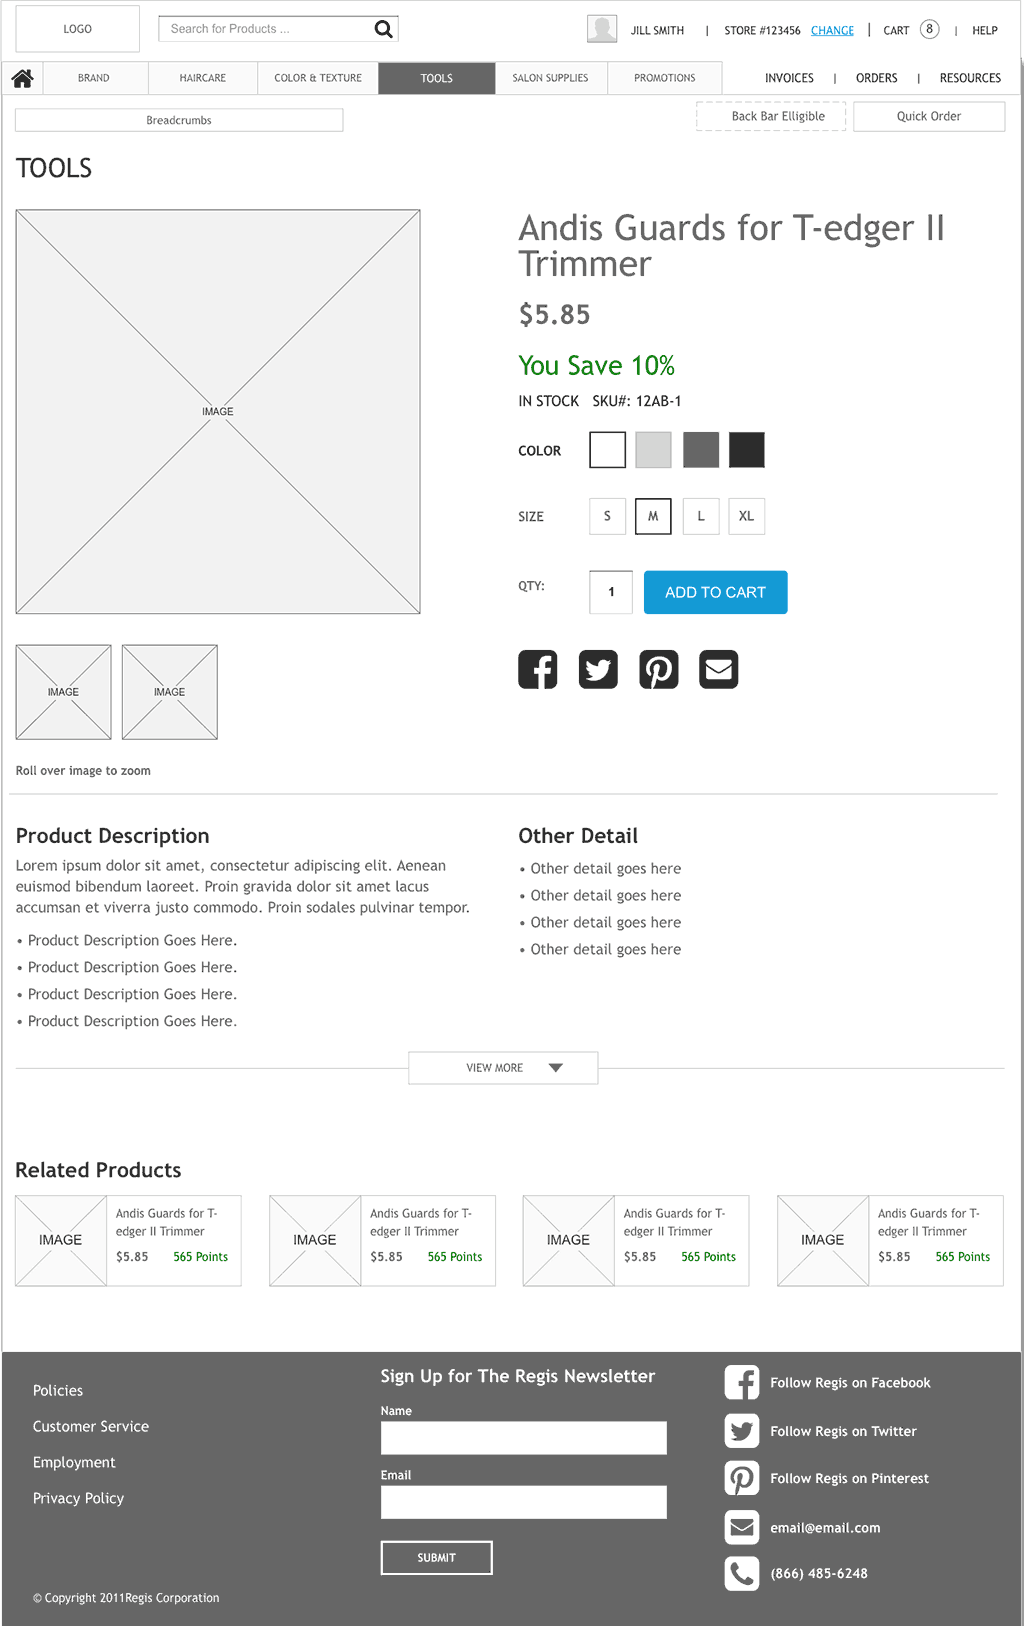
Task: Choose size S option
Action: click(607, 516)
